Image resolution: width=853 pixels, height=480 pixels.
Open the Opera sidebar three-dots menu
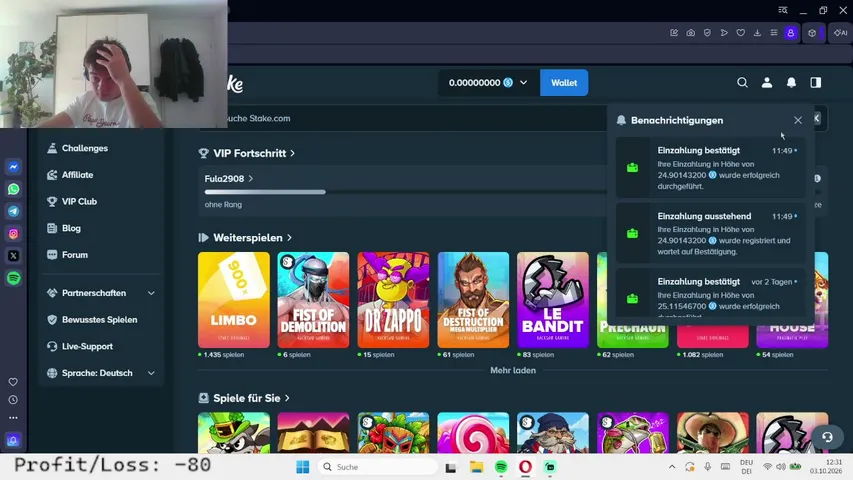point(13,418)
